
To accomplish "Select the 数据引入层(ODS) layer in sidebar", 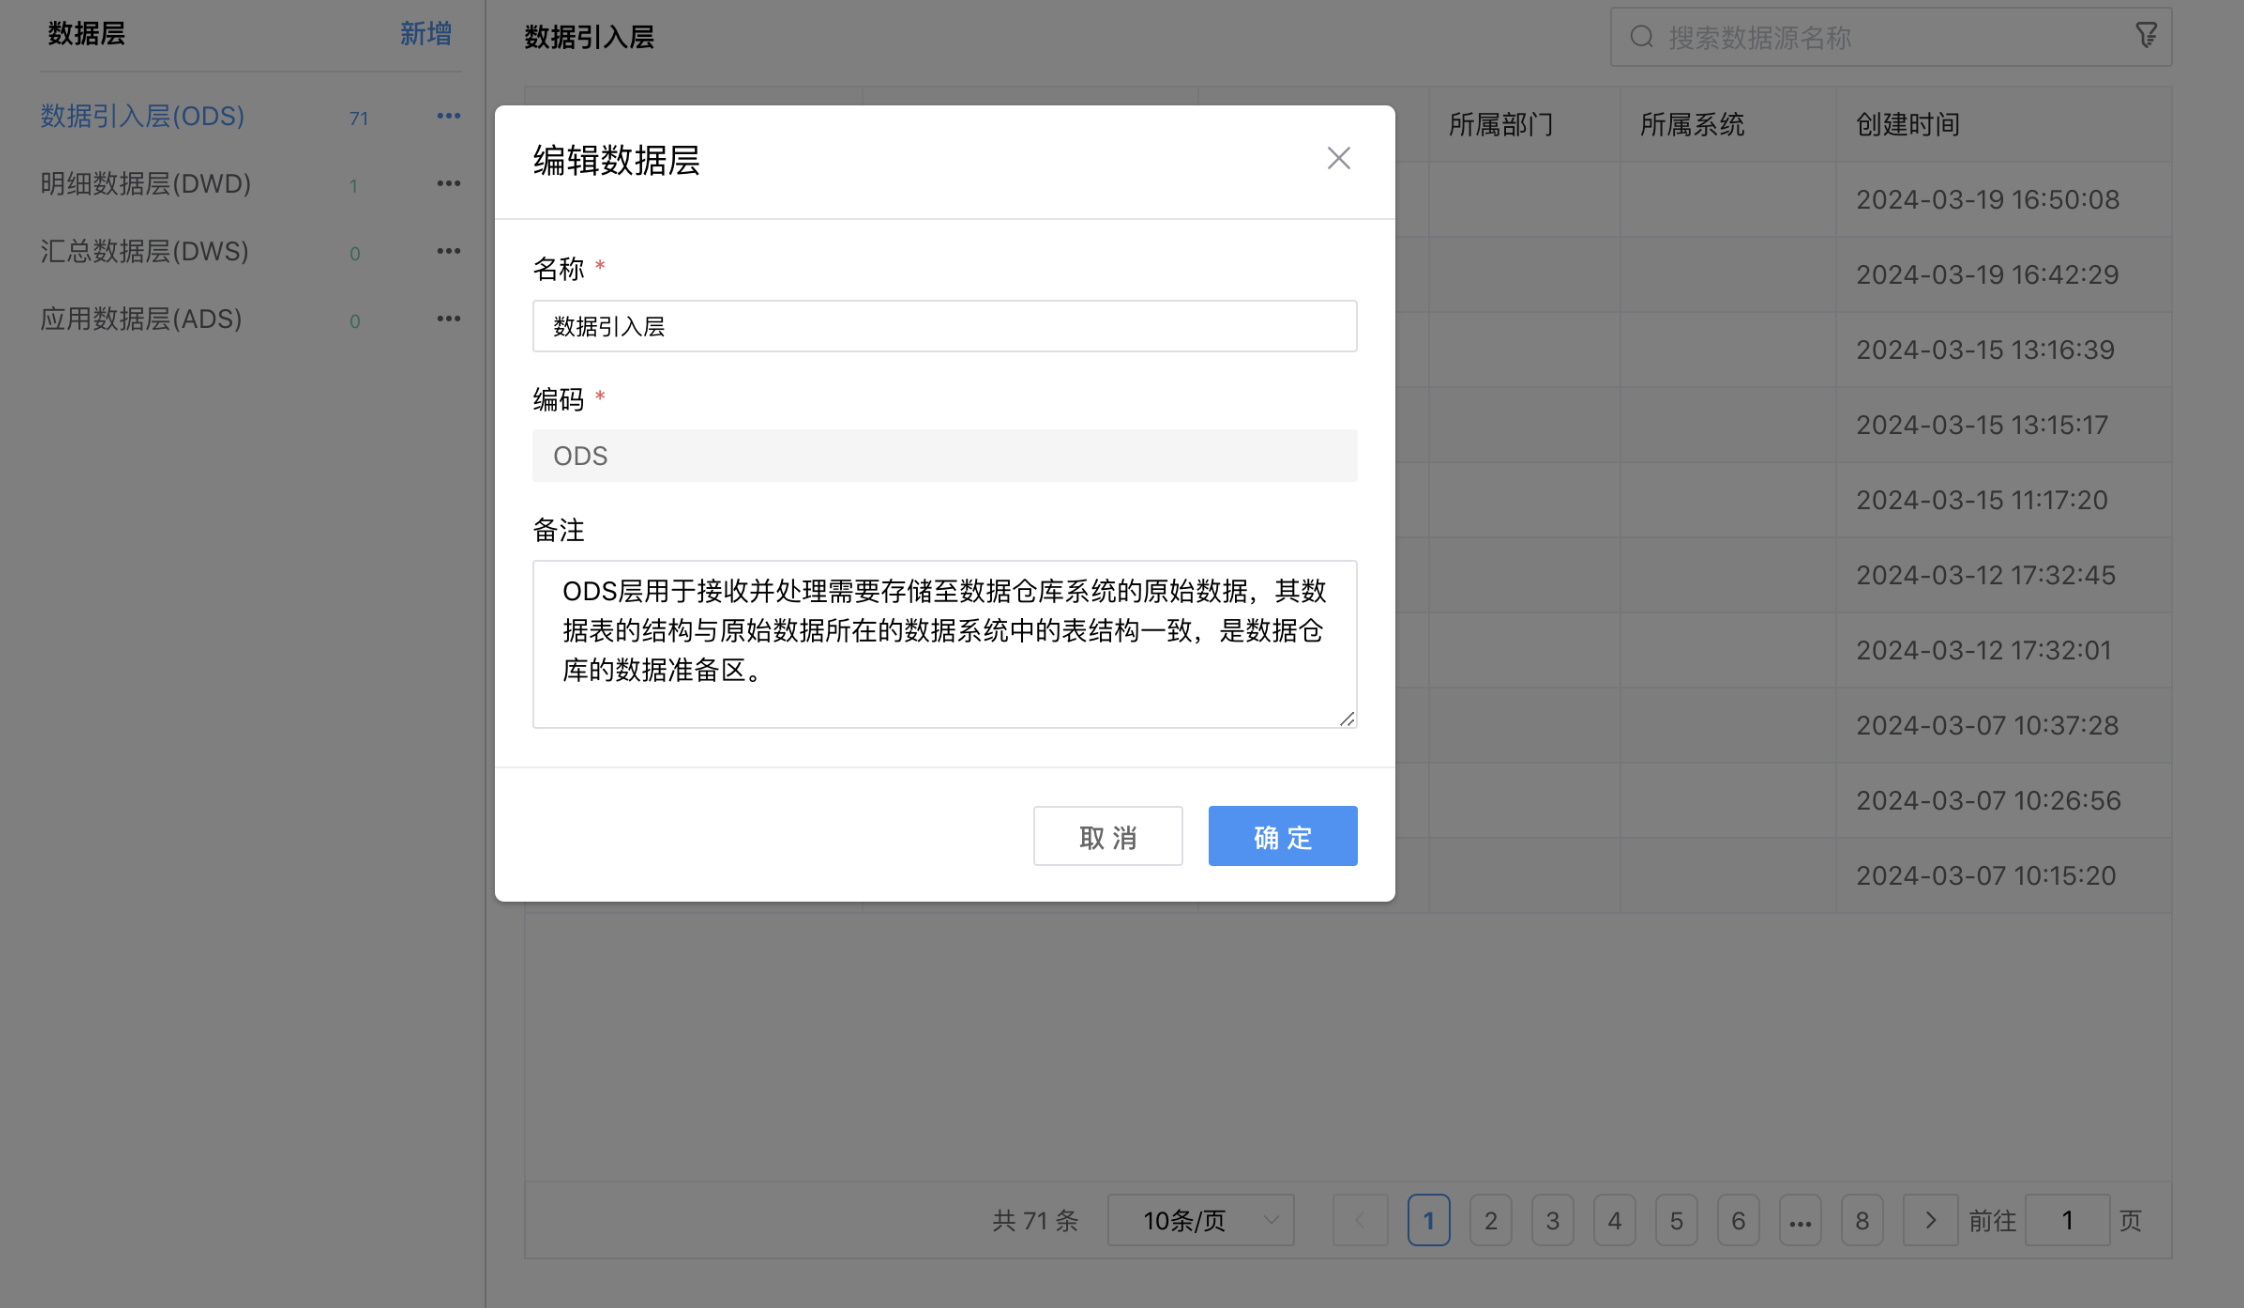I will pyautogui.click(x=141, y=116).
